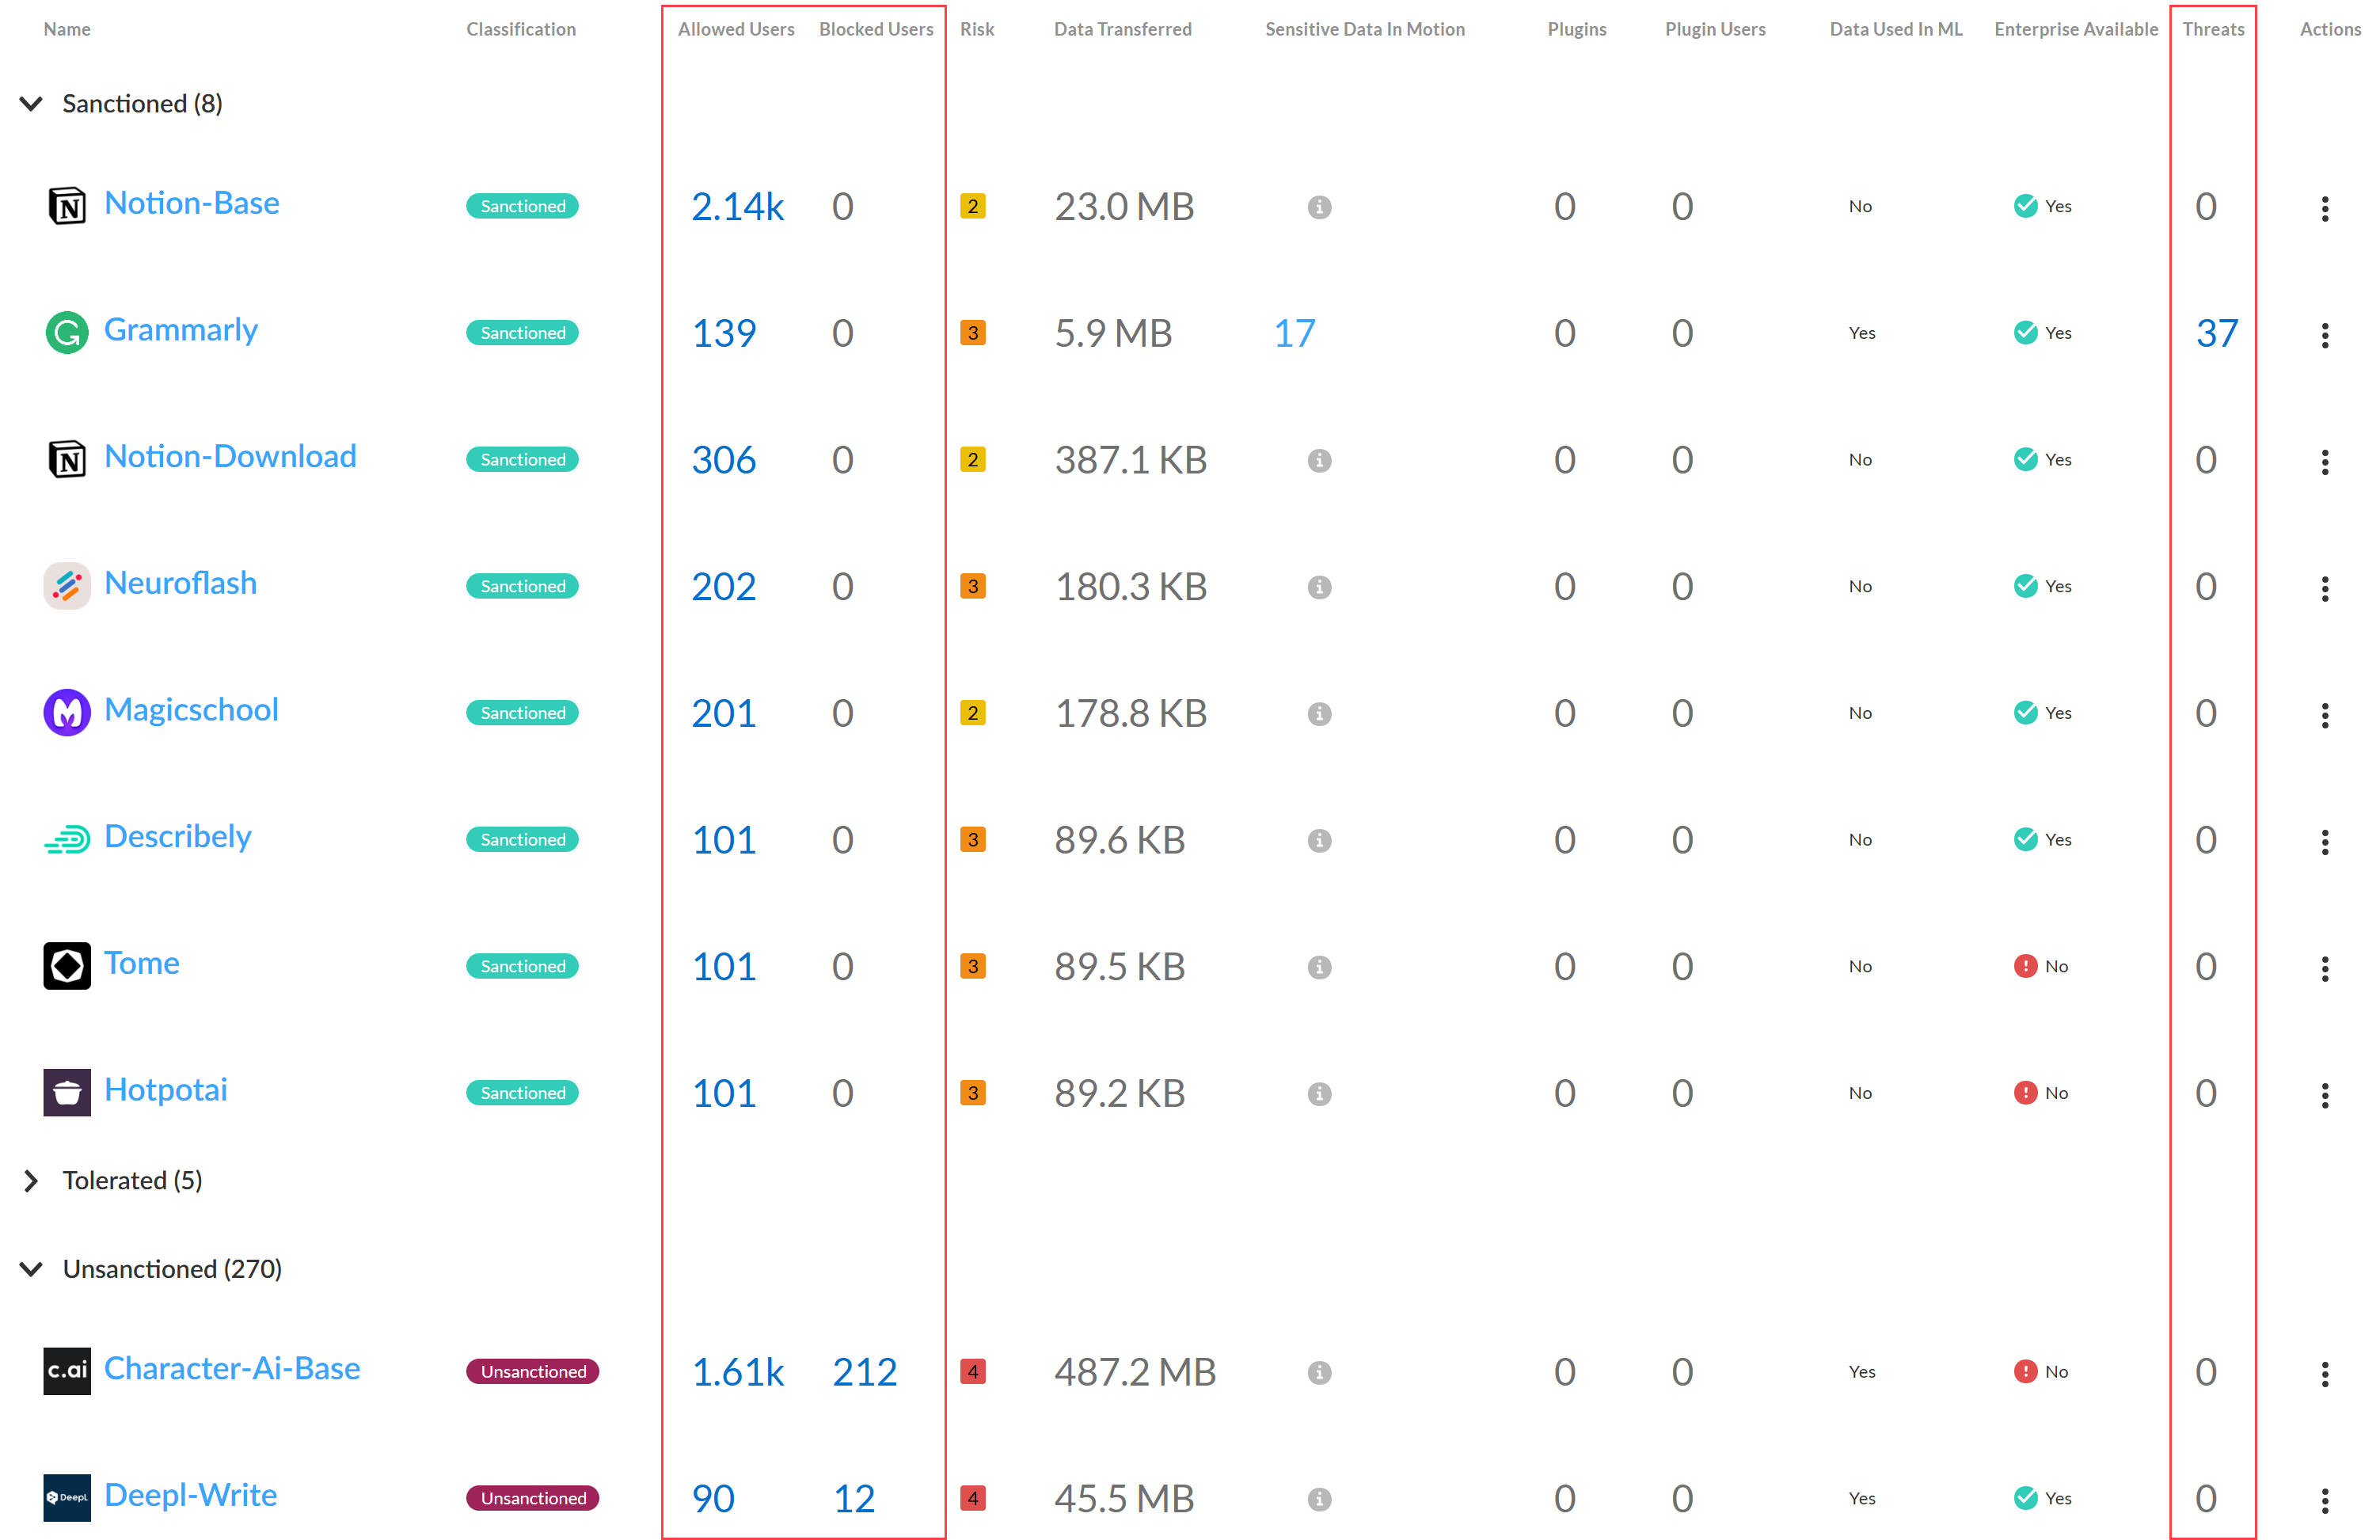
Task: Sort by Threats column header
Action: click(x=2212, y=29)
